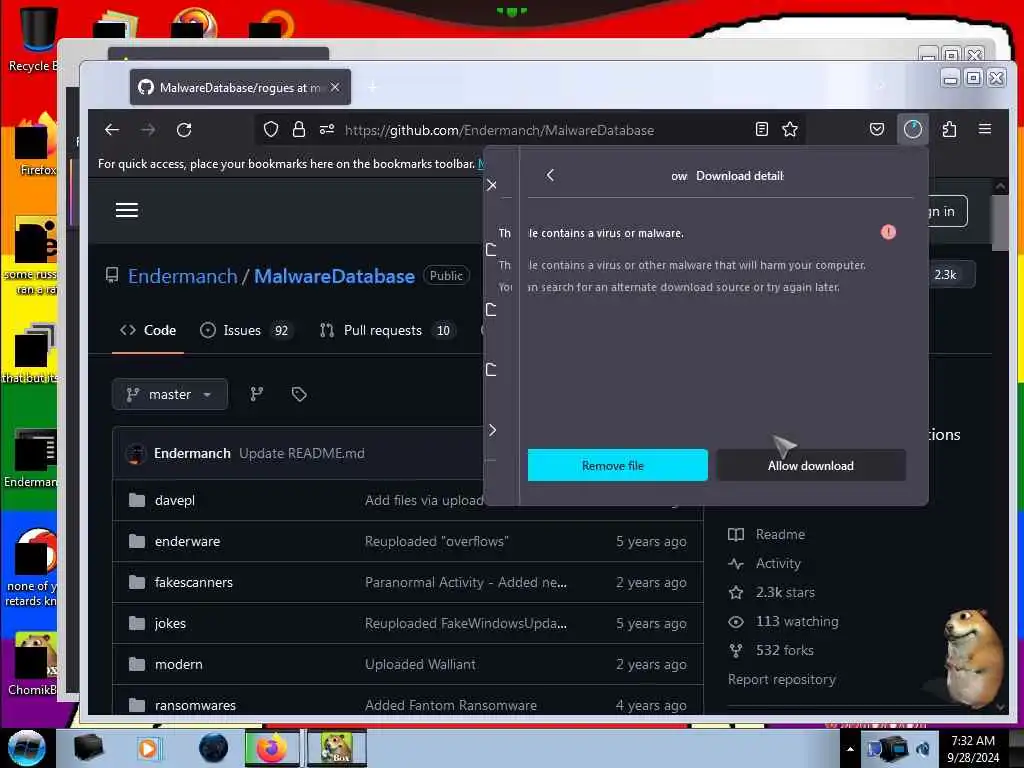Viewport: 1024px width, 768px height.
Task: Click Endermanch commit author name
Action: point(192,453)
